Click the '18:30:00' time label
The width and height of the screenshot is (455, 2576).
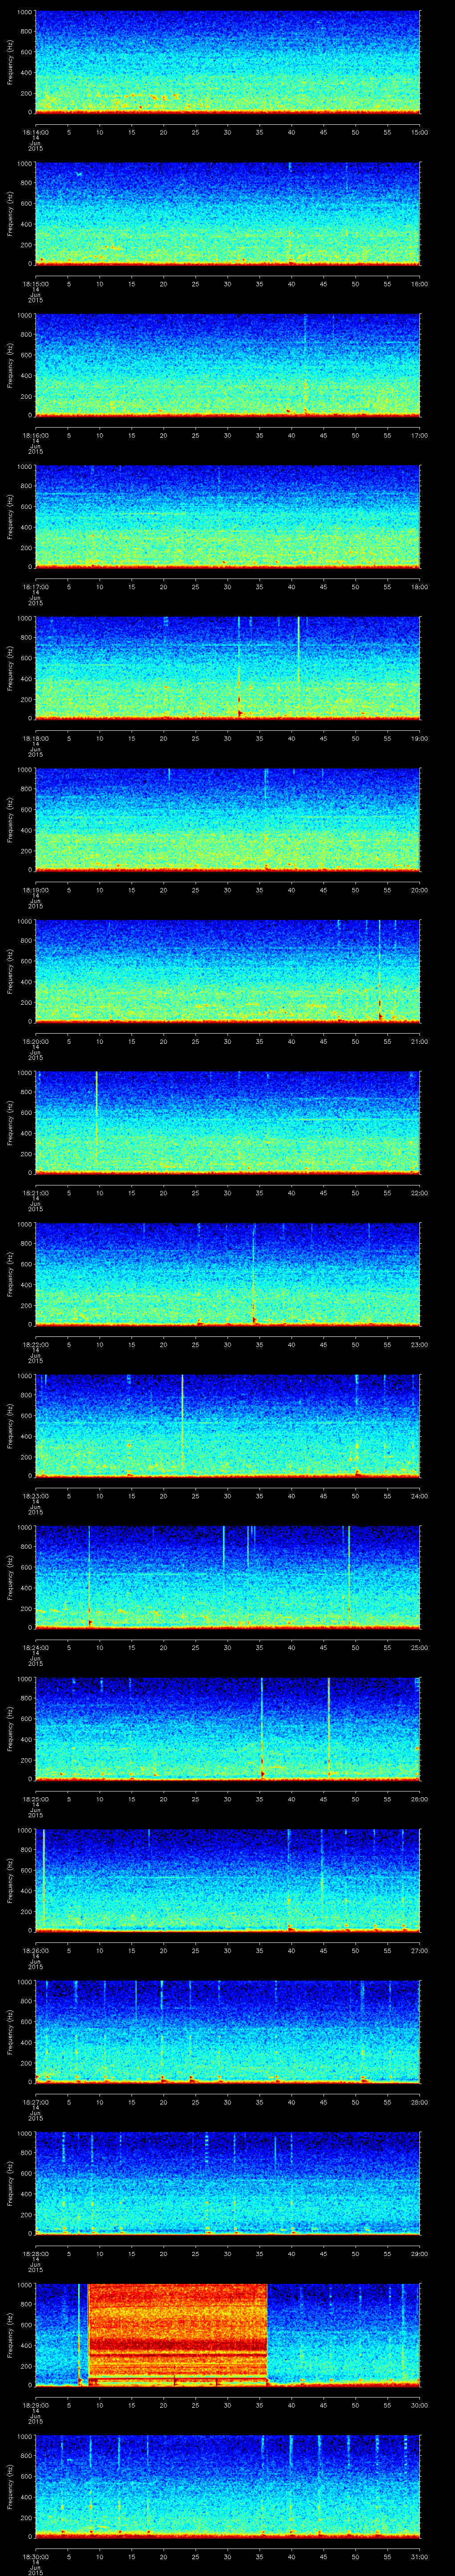[x=35, y=2556]
